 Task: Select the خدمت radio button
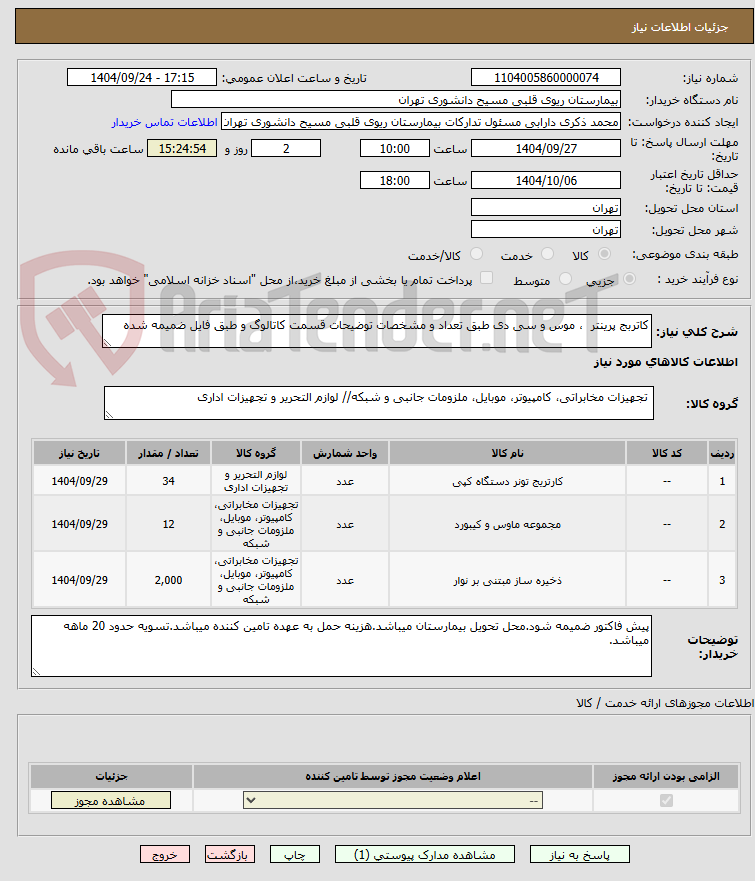(x=547, y=254)
